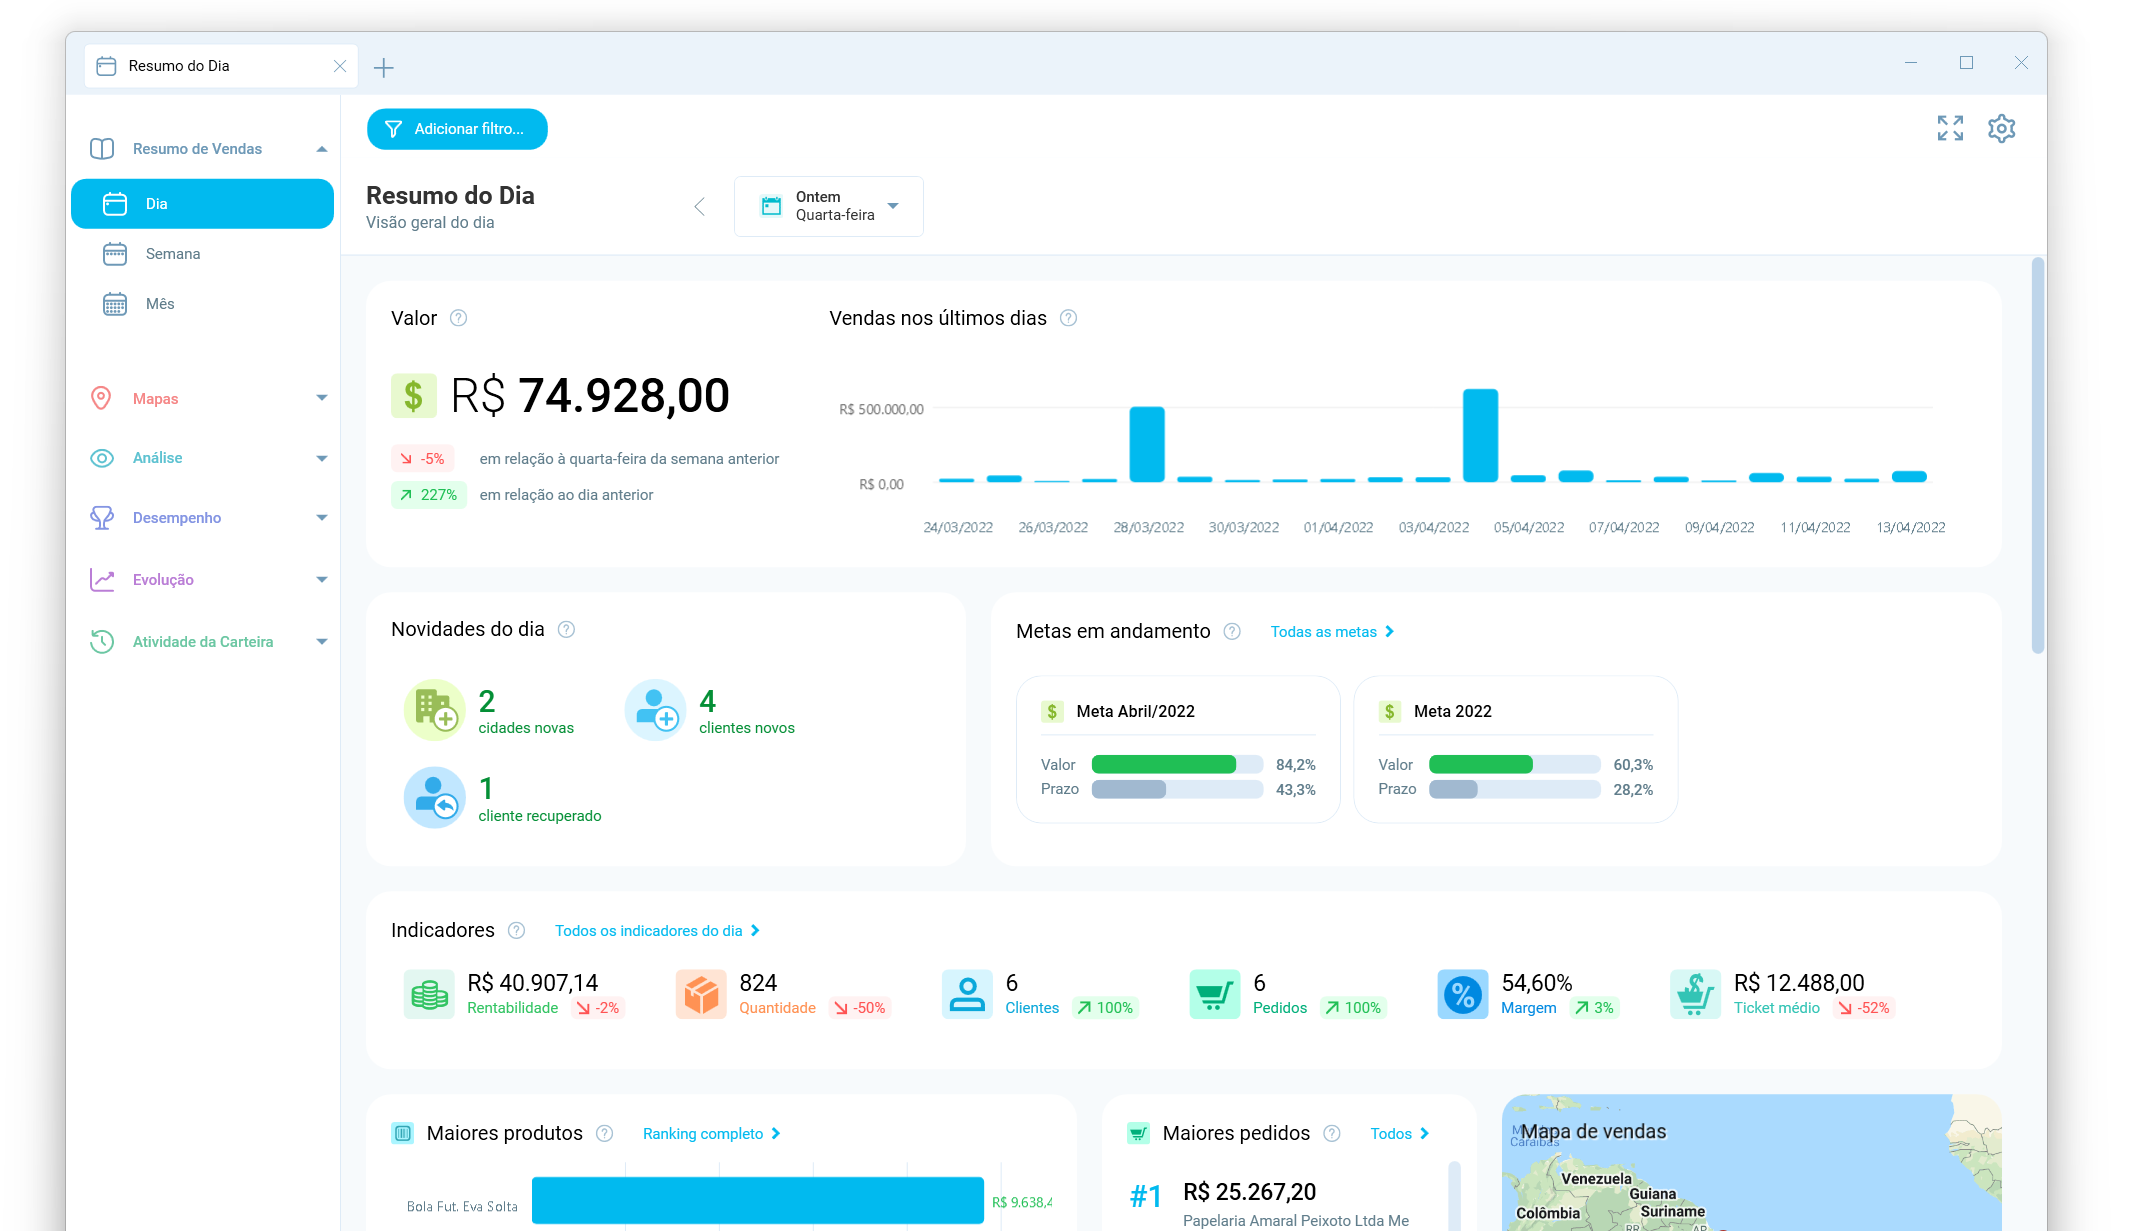Open the Ontem Quarta-feira date dropdown
Viewport: 2130px width, 1231px height.
tap(829, 206)
